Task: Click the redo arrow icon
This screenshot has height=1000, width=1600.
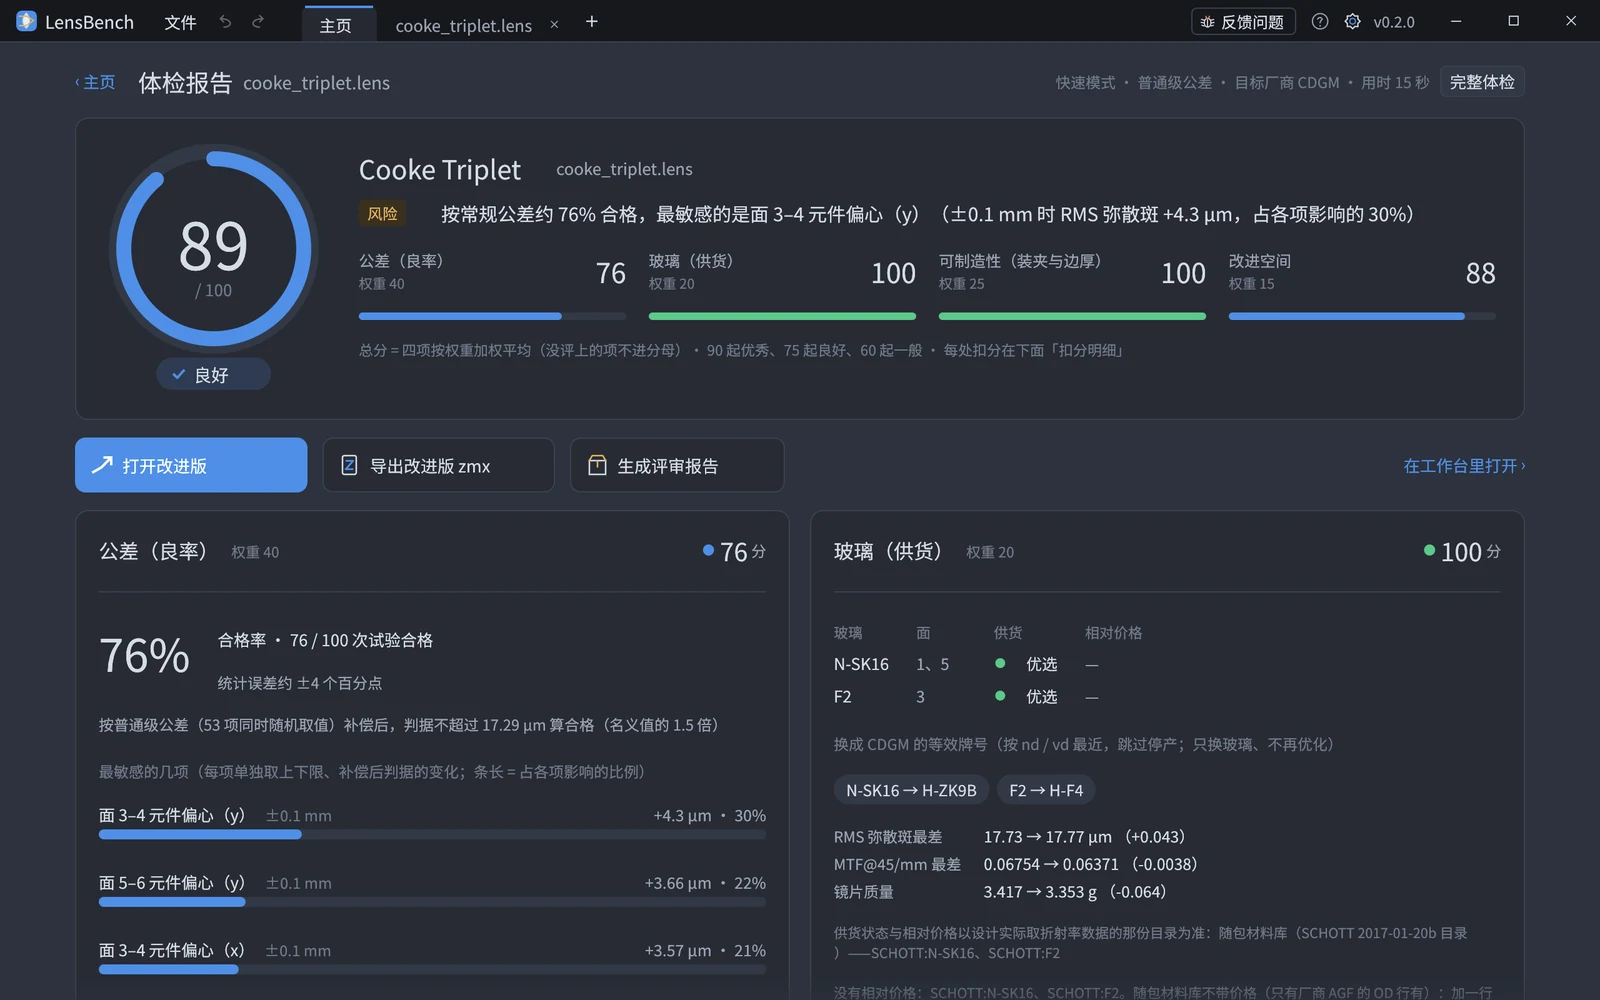Action: coord(258,22)
